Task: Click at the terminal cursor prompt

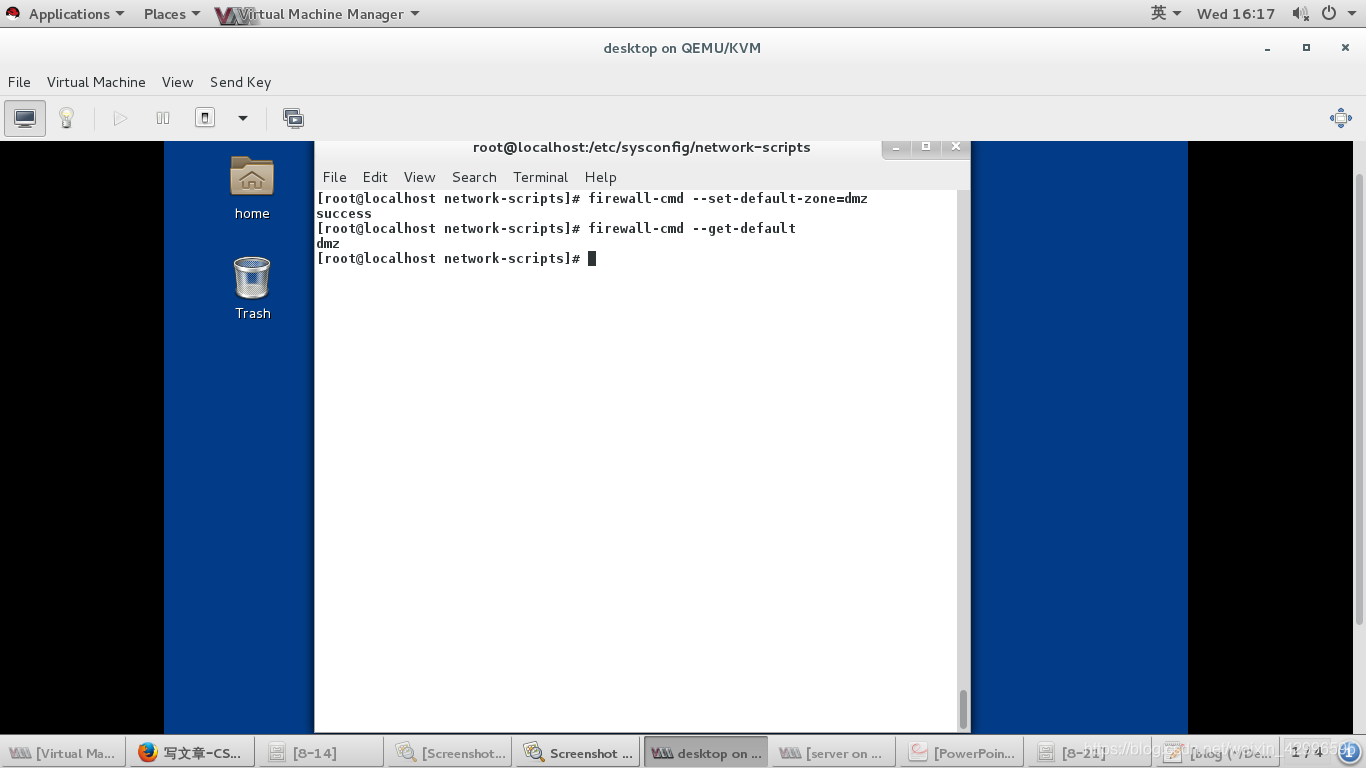Action: [592, 258]
